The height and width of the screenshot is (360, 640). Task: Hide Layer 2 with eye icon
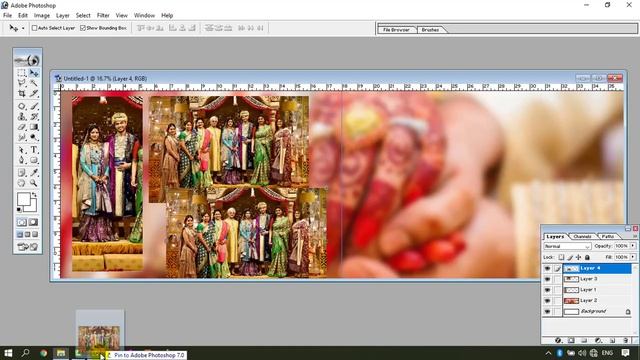coord(547,300)
